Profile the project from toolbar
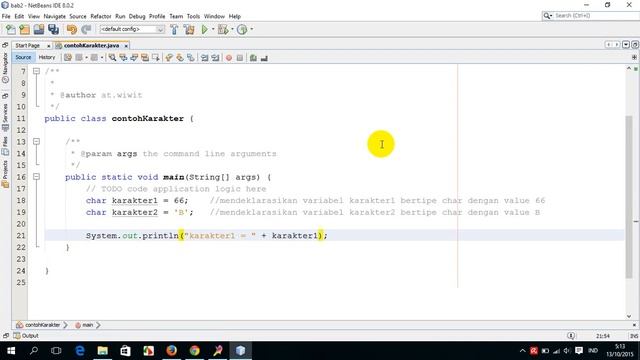 tap(242, 29)
